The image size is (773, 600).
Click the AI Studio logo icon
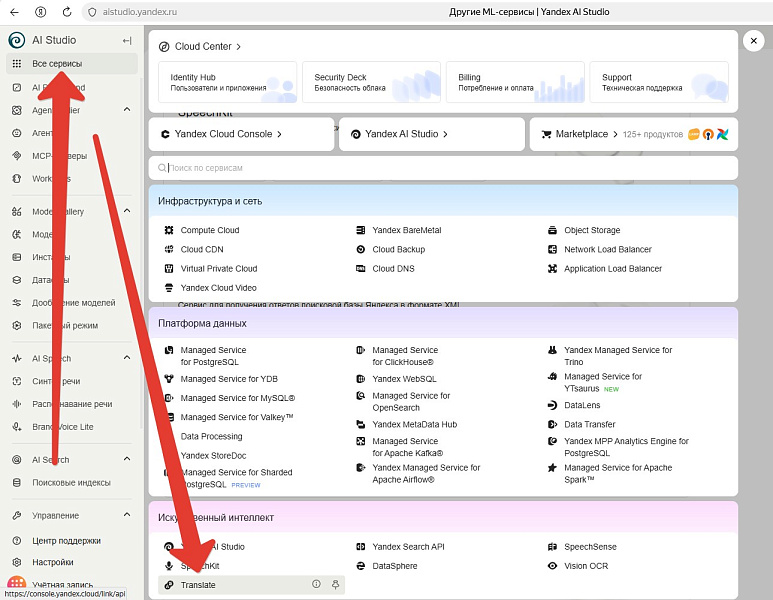point(17,40)
